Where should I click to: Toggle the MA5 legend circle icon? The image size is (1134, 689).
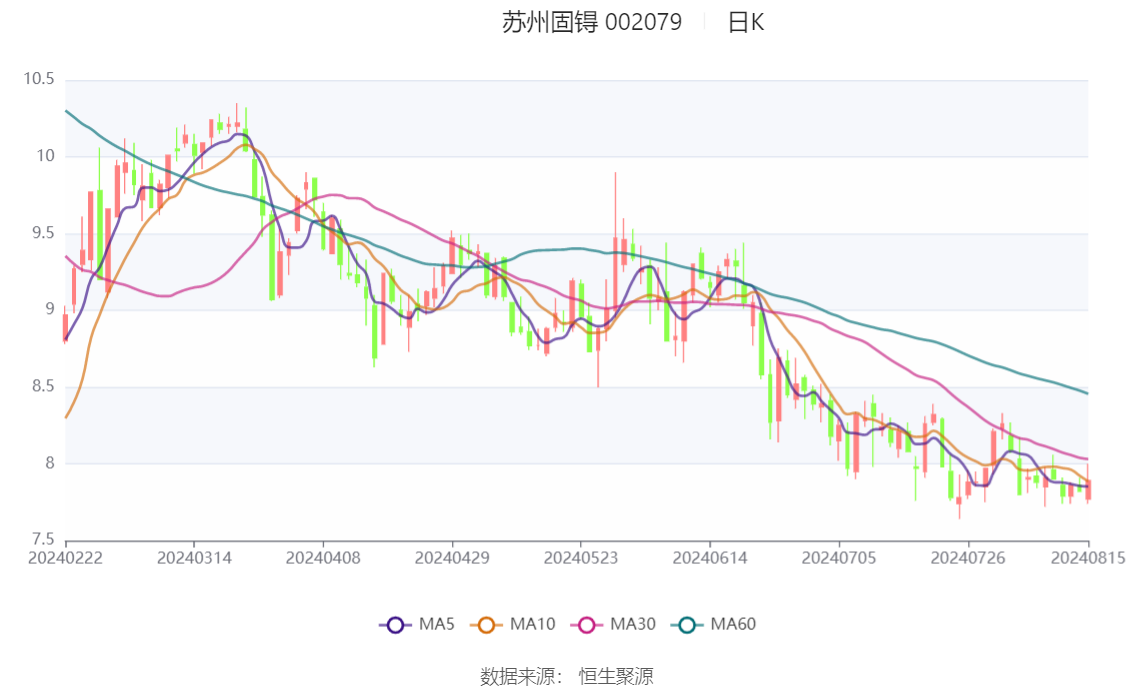395,625
